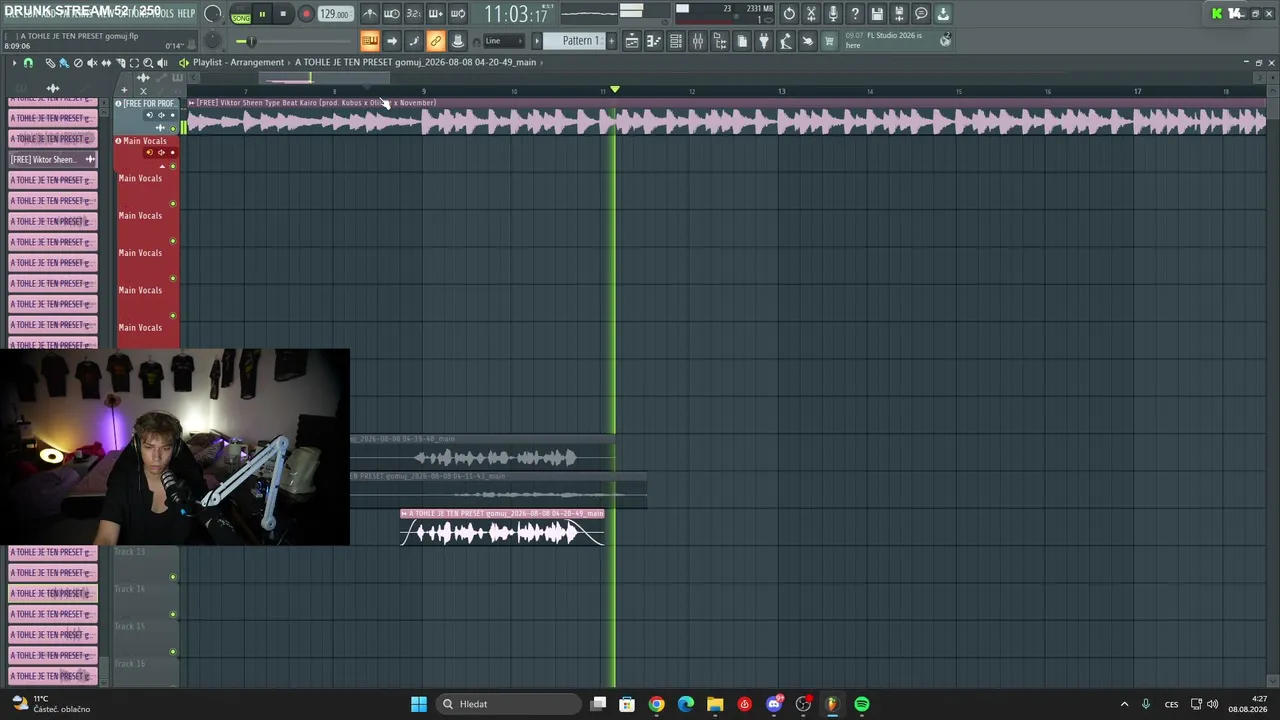Mute the FREE FOR PROF track LED
Image resolution: width=1280 pixels, height=720 pixels.
(x=173, y=128)
